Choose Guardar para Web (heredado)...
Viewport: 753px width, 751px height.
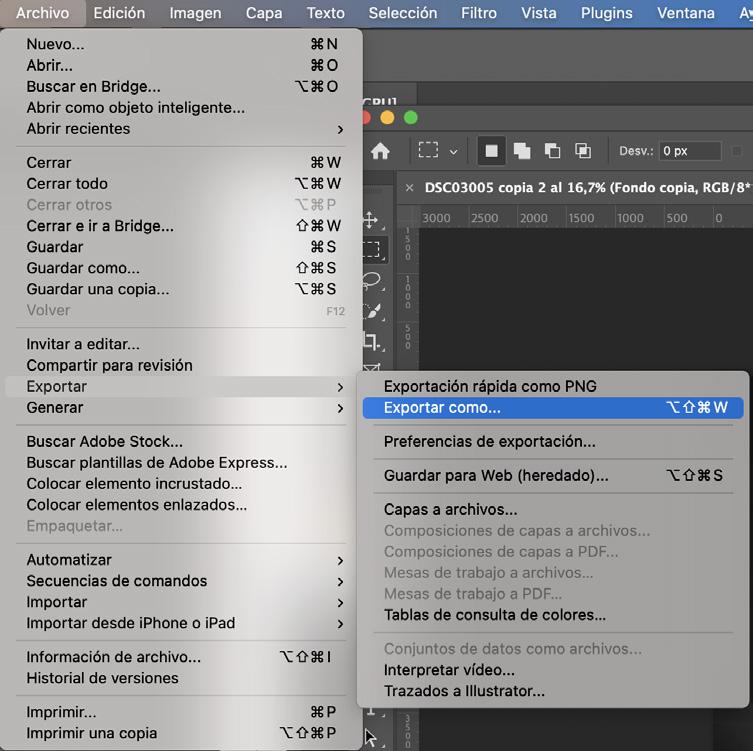(x=553, y=475)
